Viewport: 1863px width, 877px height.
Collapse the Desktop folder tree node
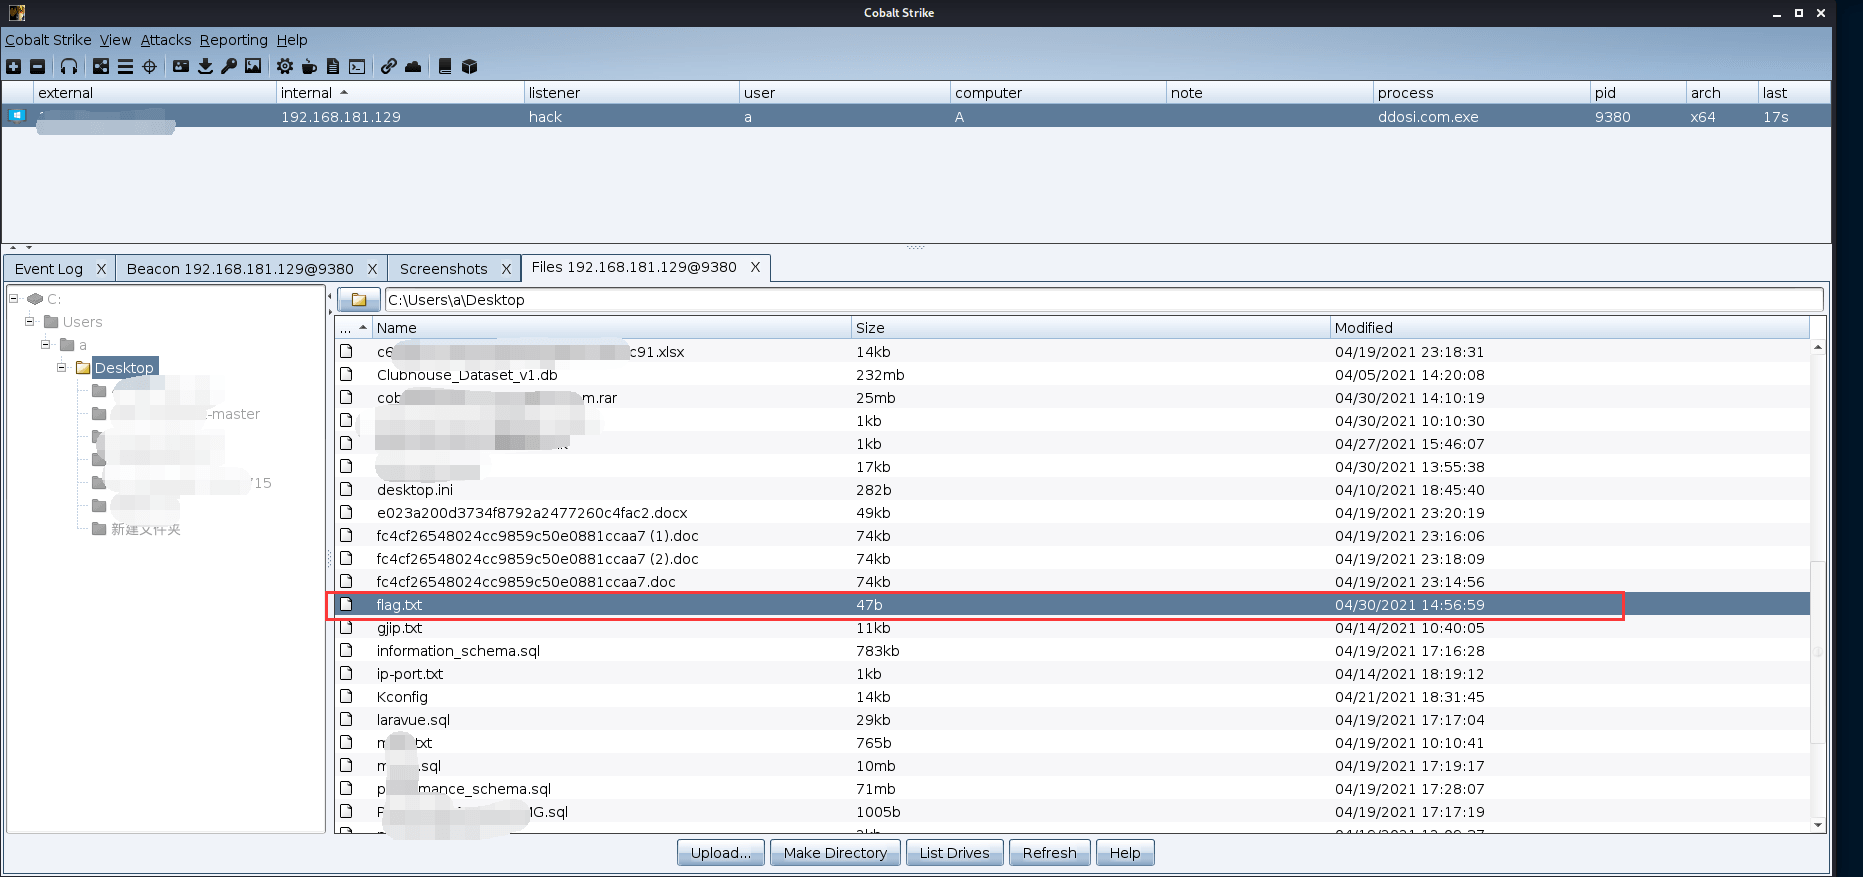62,367
